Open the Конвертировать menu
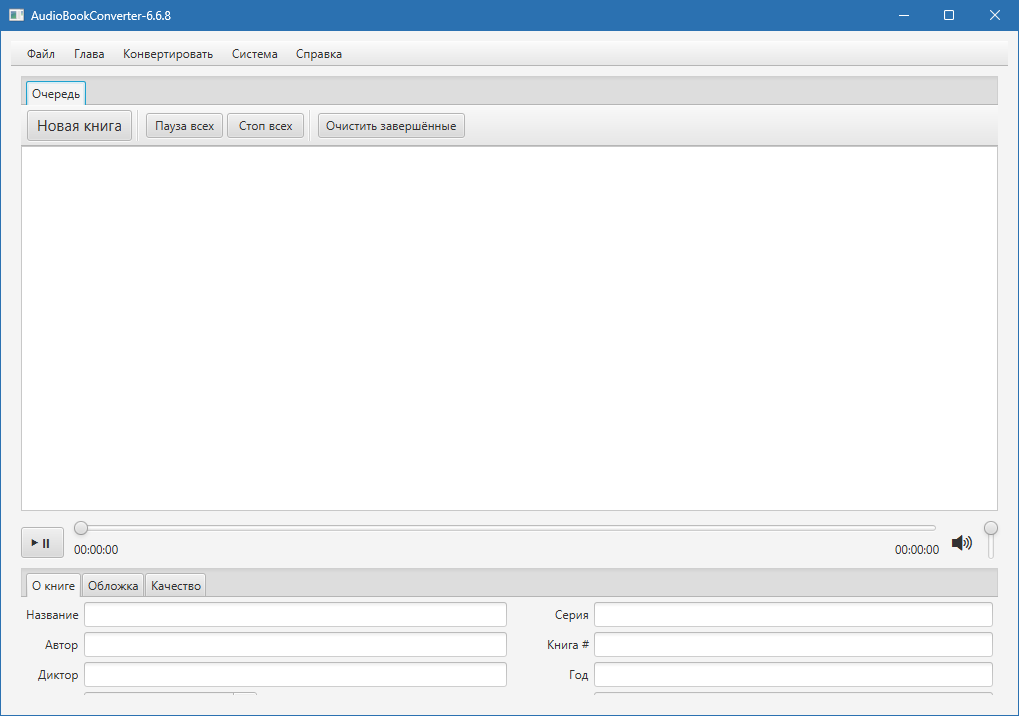1019x716 pixels. [x=166, y=54]
